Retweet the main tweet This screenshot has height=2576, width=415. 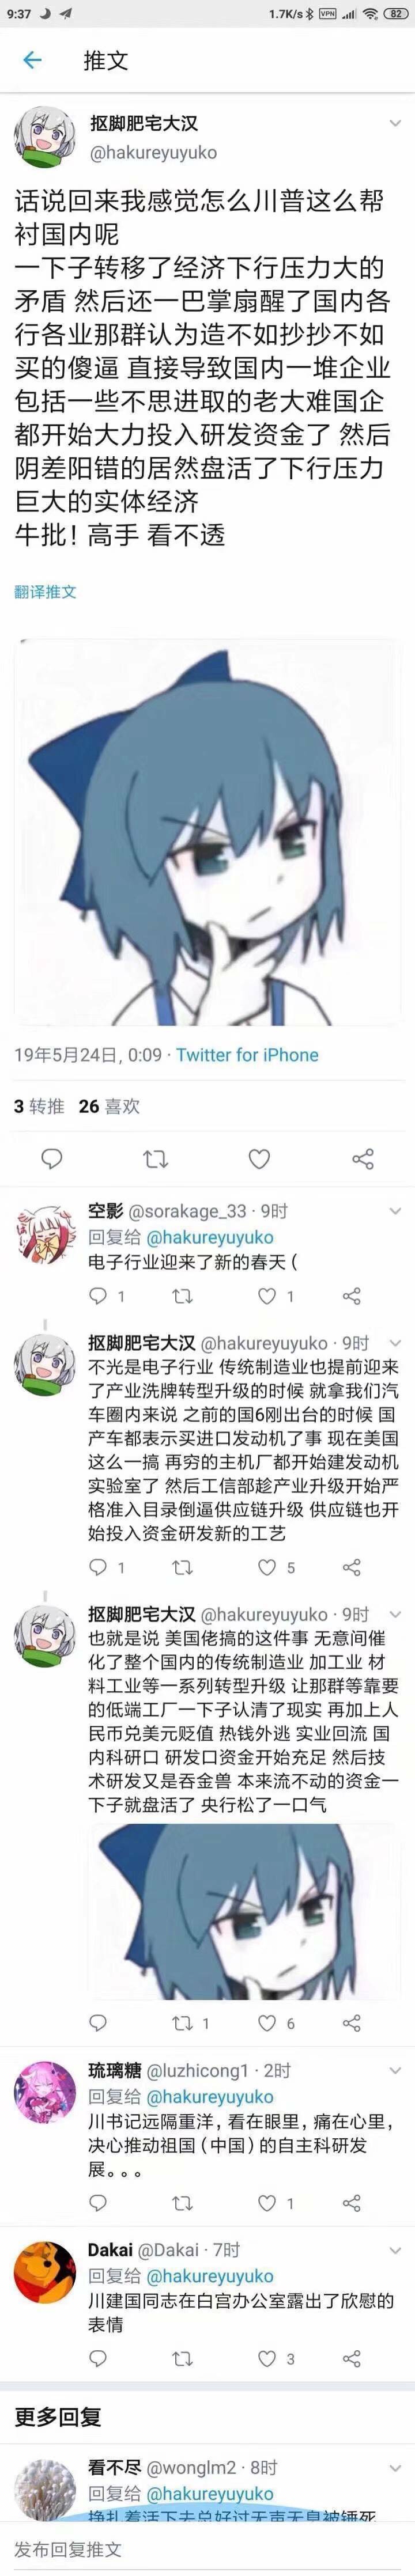click(x=155, y=1159)
